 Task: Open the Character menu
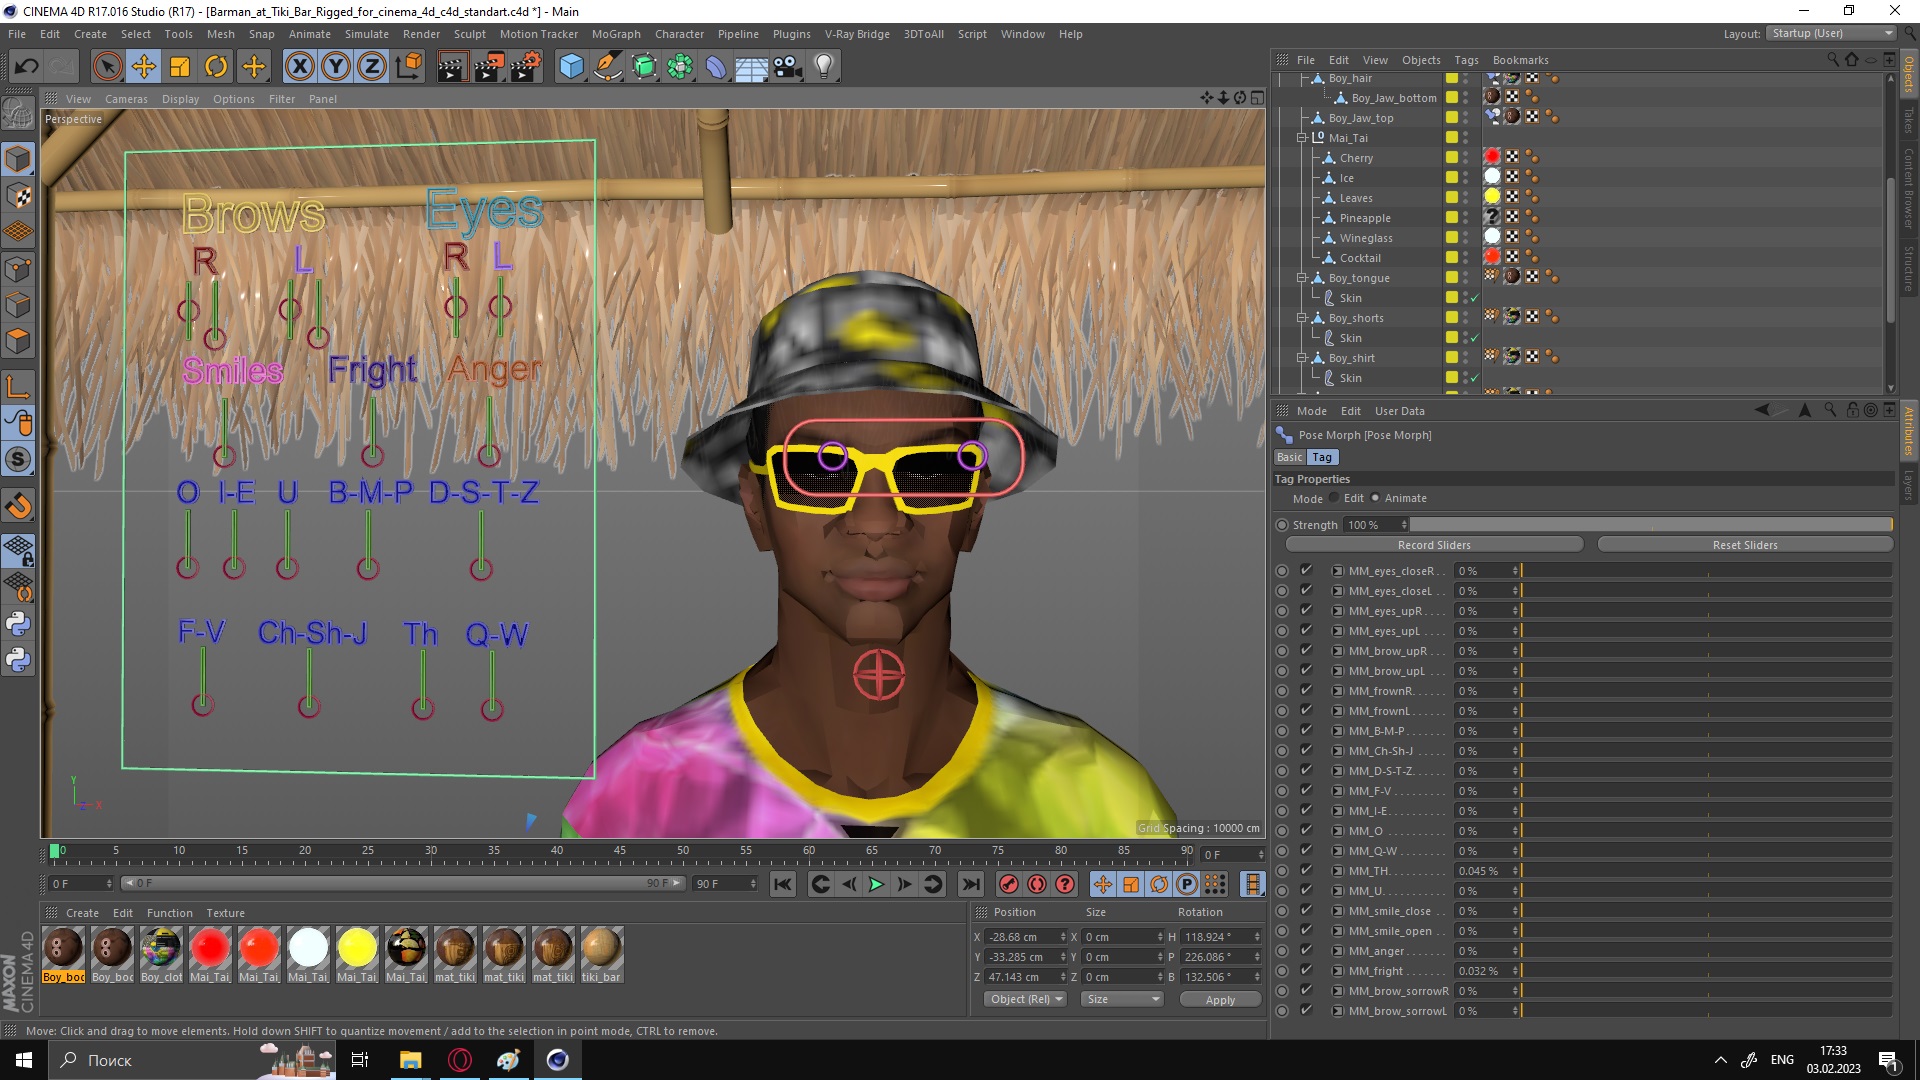coord(679,34)
